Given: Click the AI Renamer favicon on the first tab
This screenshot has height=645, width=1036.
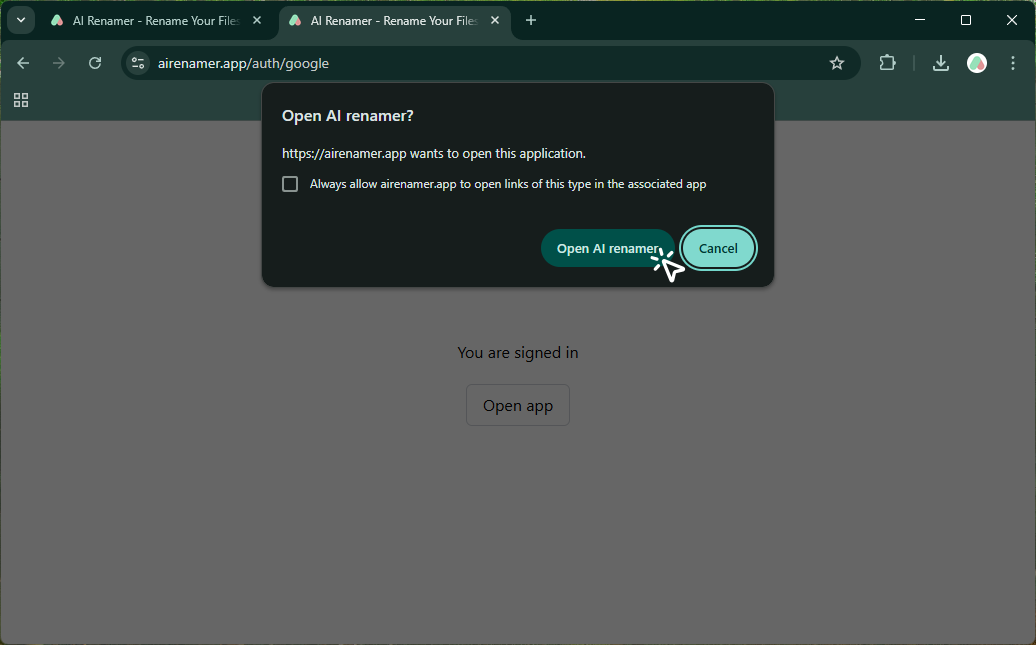Looking at the screenshot, I should point(57,19).
